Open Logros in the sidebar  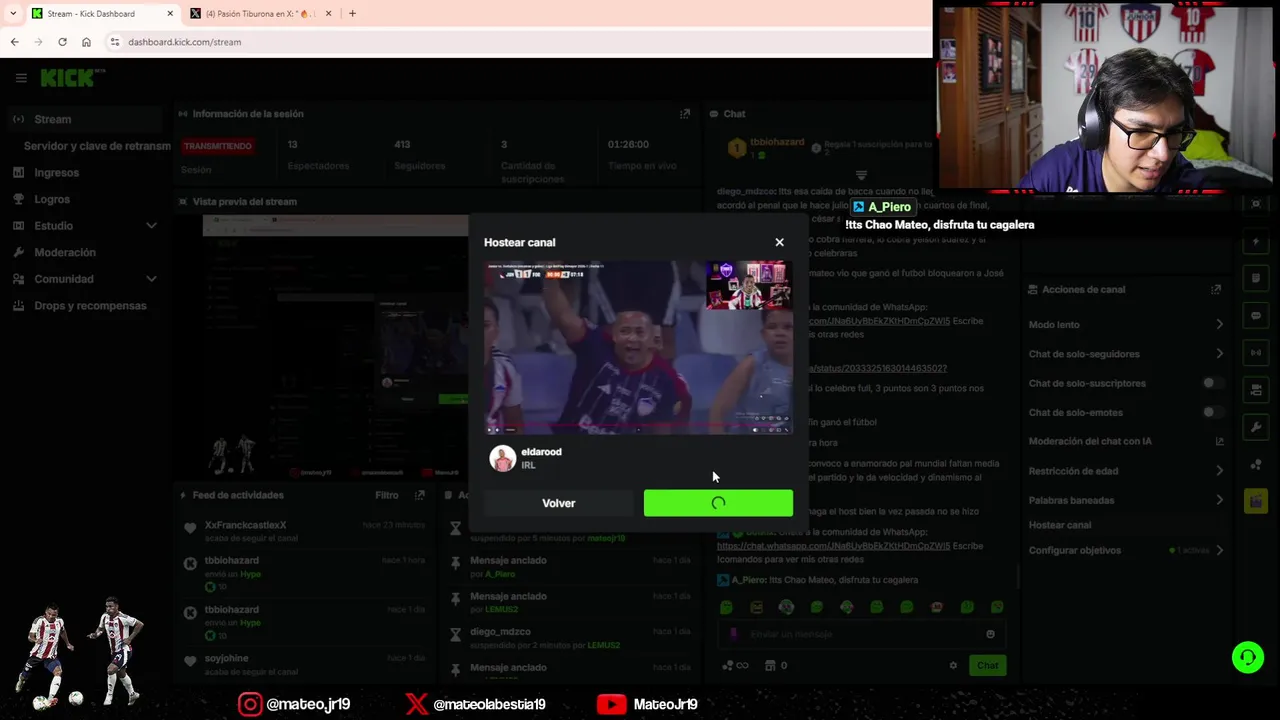pos(52,199)
